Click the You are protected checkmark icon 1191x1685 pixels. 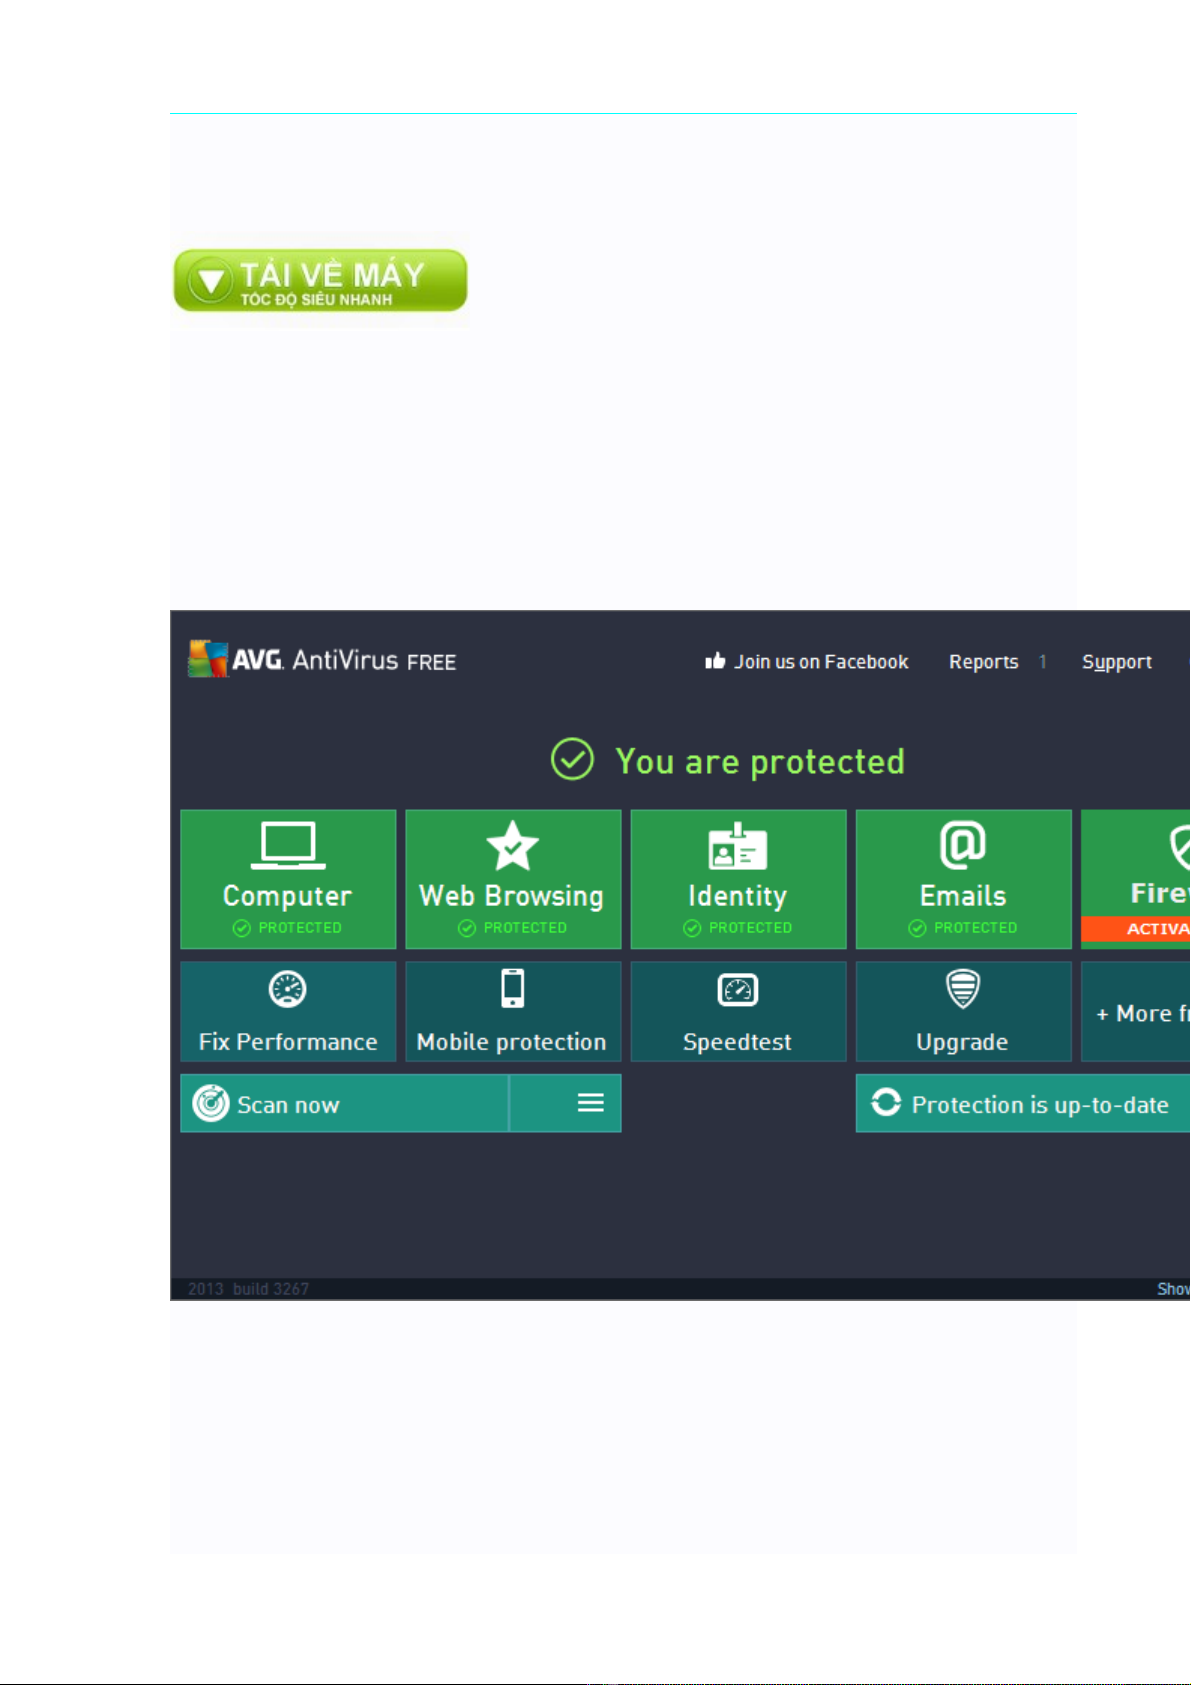572,760
